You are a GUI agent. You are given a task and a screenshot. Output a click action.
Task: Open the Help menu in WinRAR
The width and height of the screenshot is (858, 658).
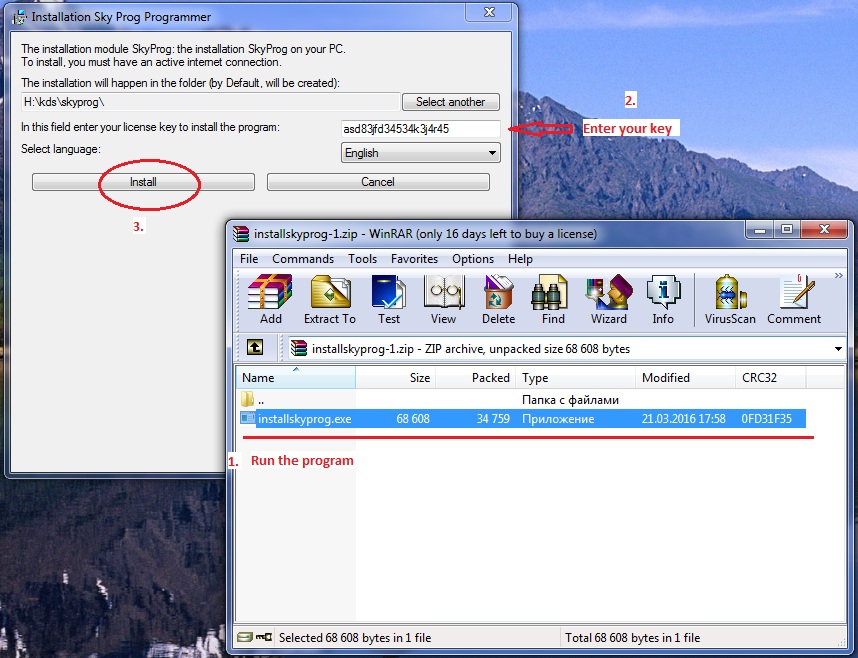tap(520, 258)
